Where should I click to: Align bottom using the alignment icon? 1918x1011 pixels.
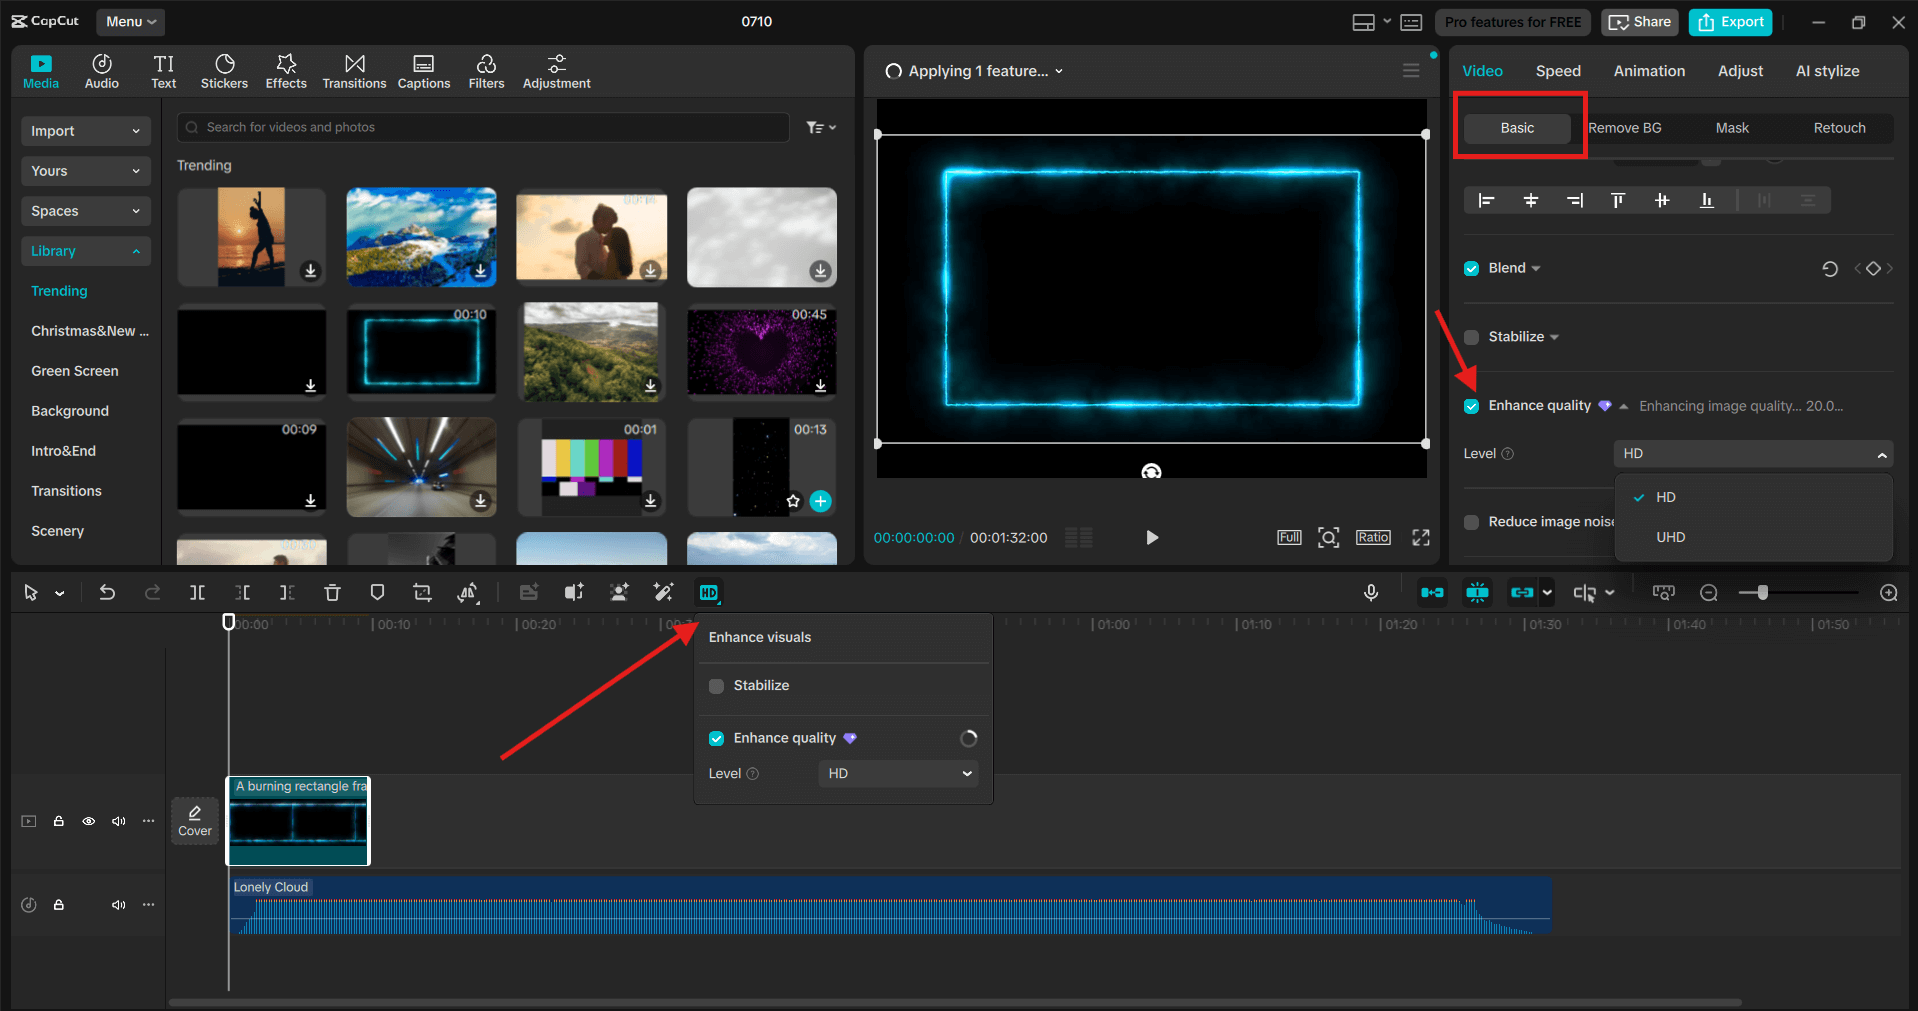(x=1706, y=201)
